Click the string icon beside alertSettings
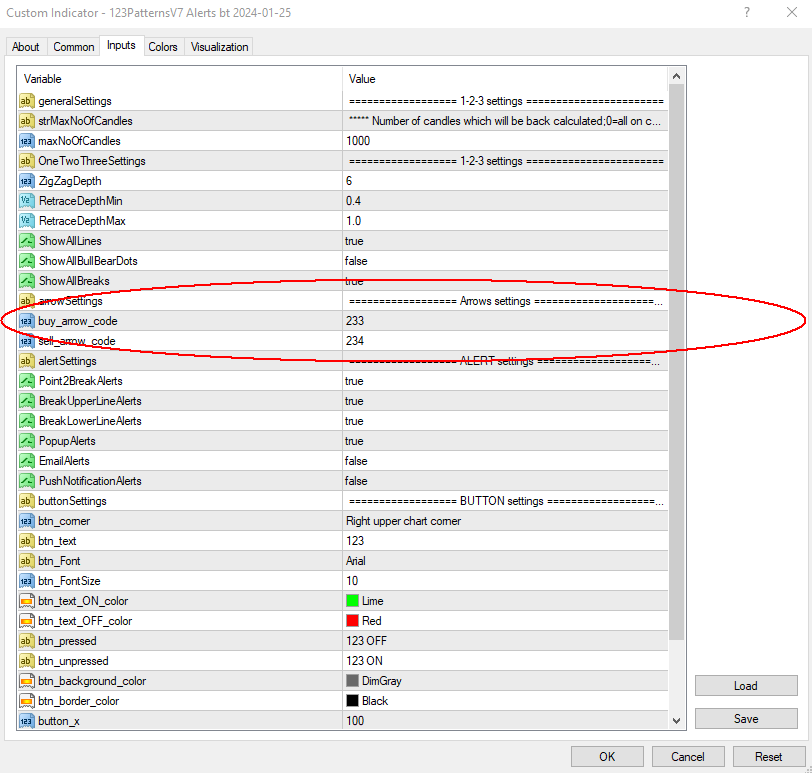The width and height of the screenshot is (812, 773). pos(26,361)
